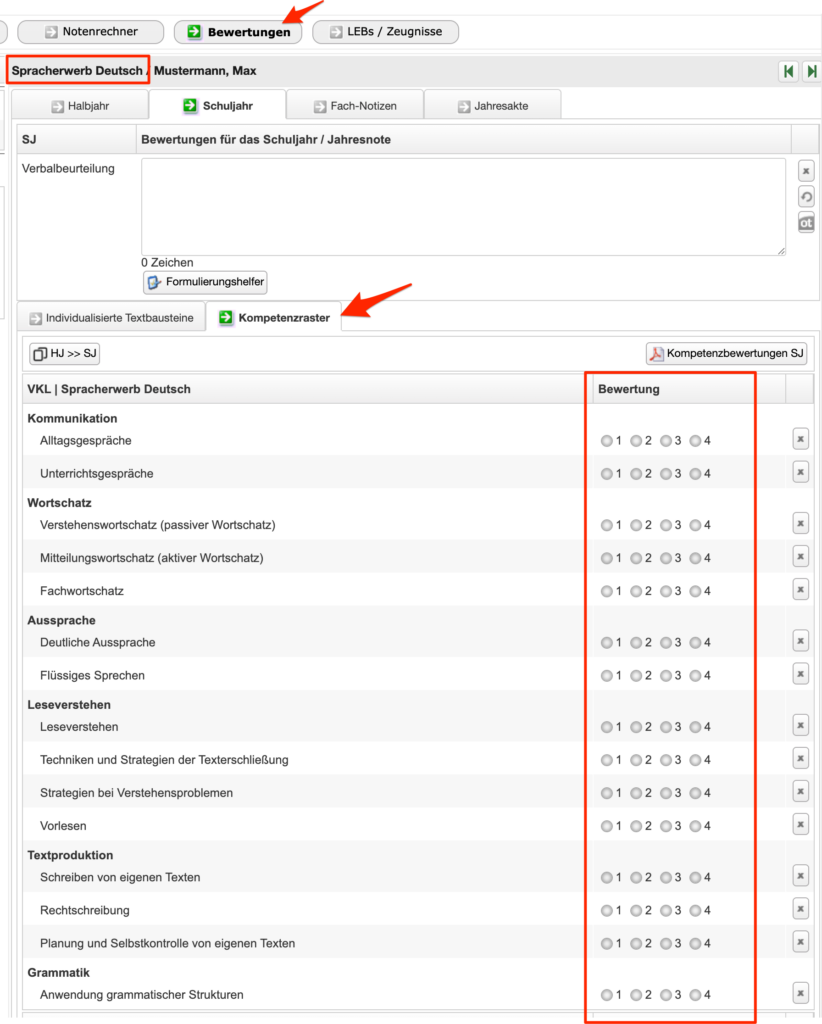This screenshot has width=822, height=1024.
Task: Jump to the next student using green arrow
Action: 812,71
